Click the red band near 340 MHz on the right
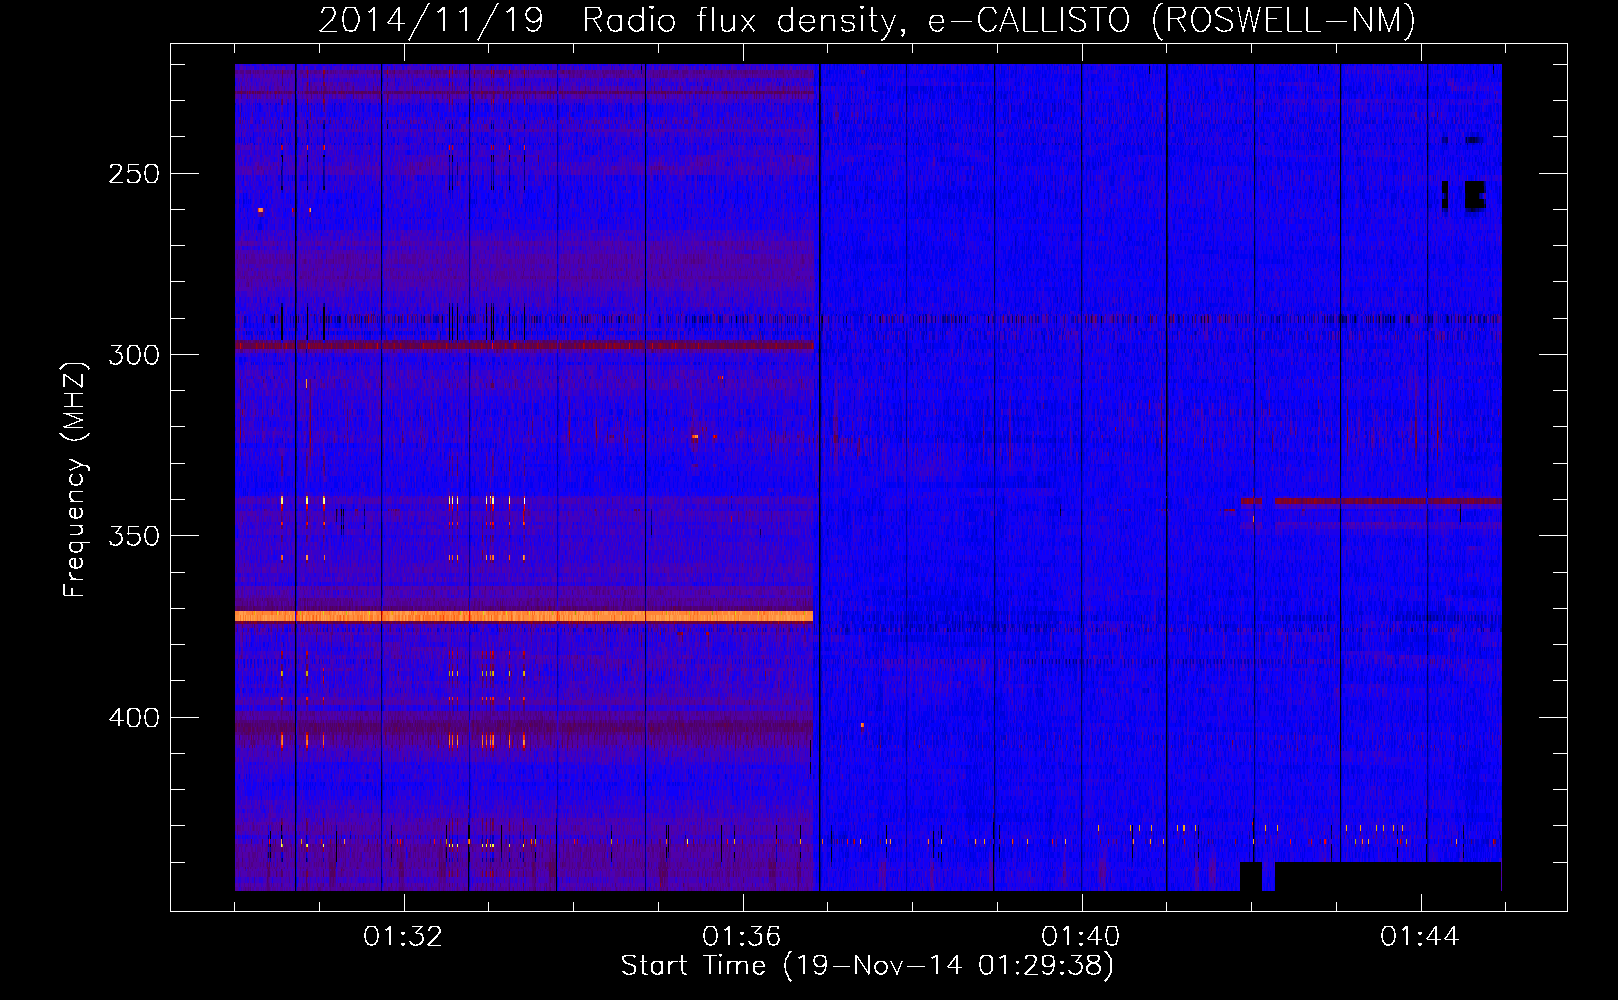The image size is (1618, 1000). click(1388, 500)
